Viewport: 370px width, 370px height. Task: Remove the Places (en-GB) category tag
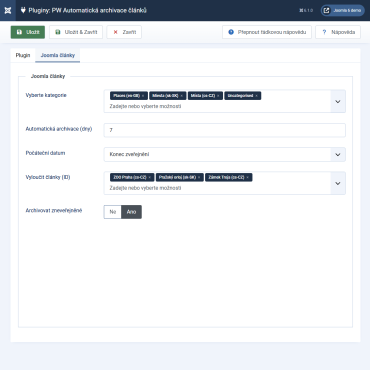point(143,96)
